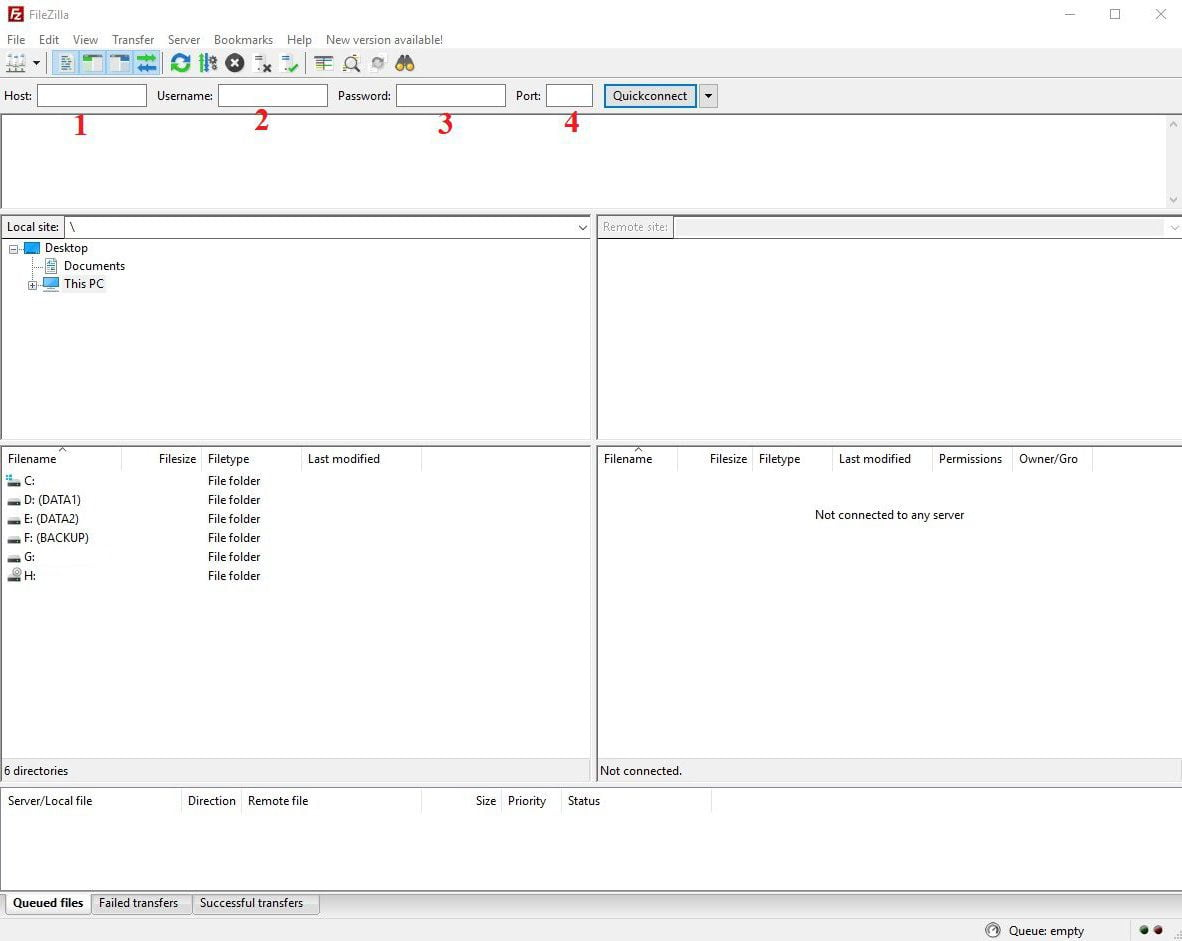Toggle the remote directory tree display
1182x941 pixels.
pyautogui.click(x=120, y=63)
